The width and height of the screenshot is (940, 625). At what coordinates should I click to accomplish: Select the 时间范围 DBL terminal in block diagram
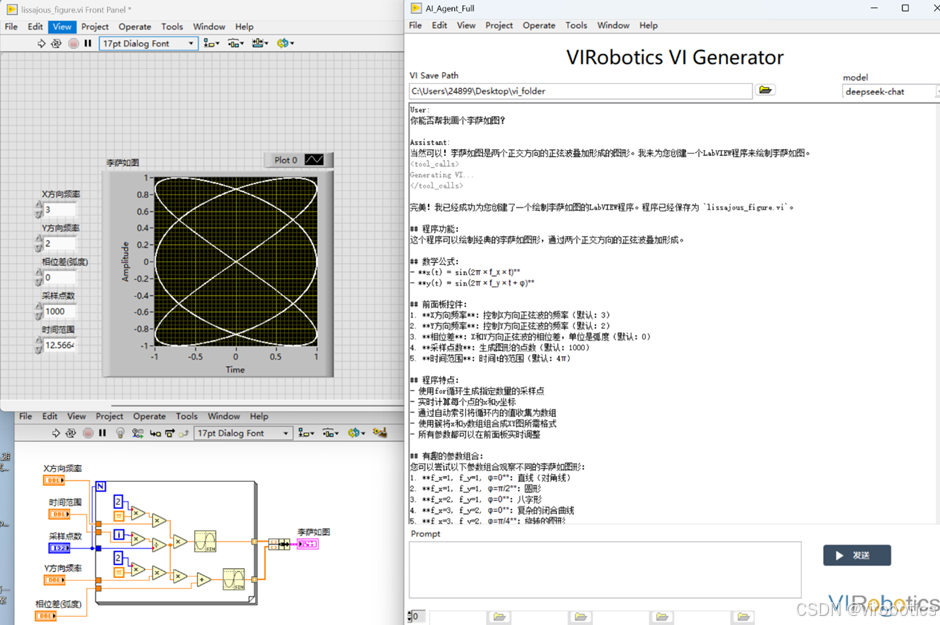[59, 514]
